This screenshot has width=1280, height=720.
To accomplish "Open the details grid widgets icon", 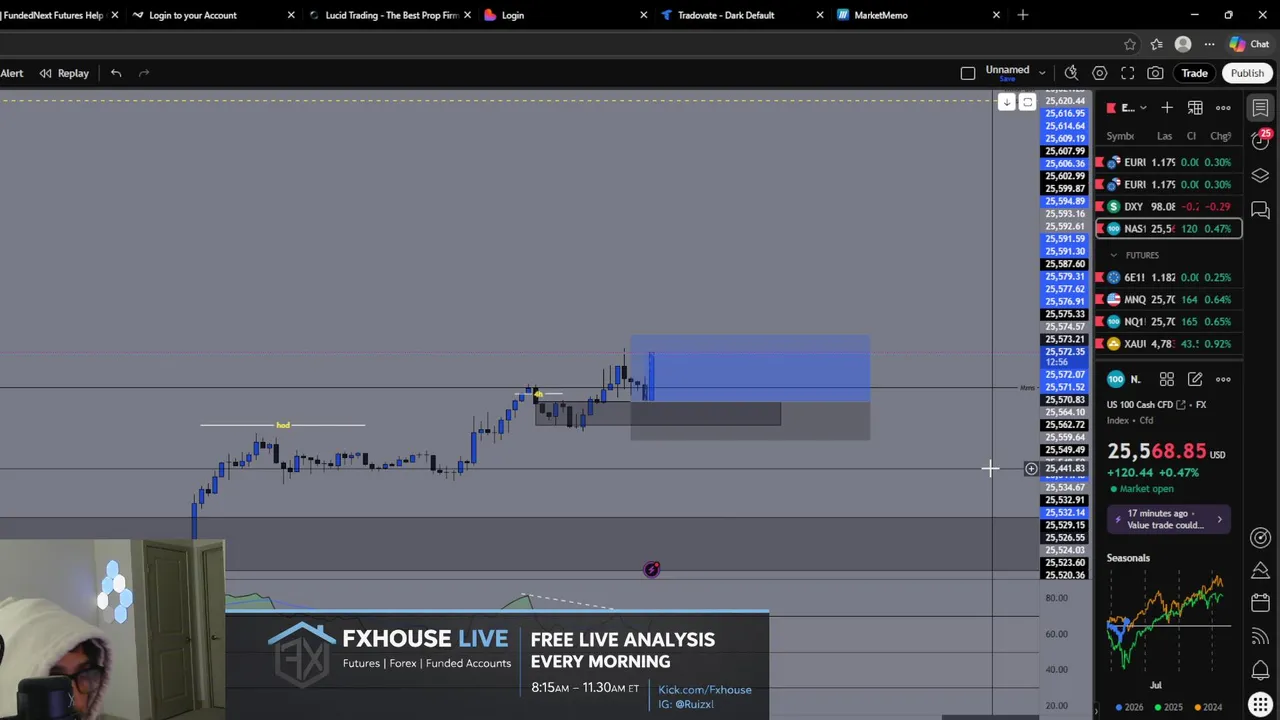I will point(1166,379).
